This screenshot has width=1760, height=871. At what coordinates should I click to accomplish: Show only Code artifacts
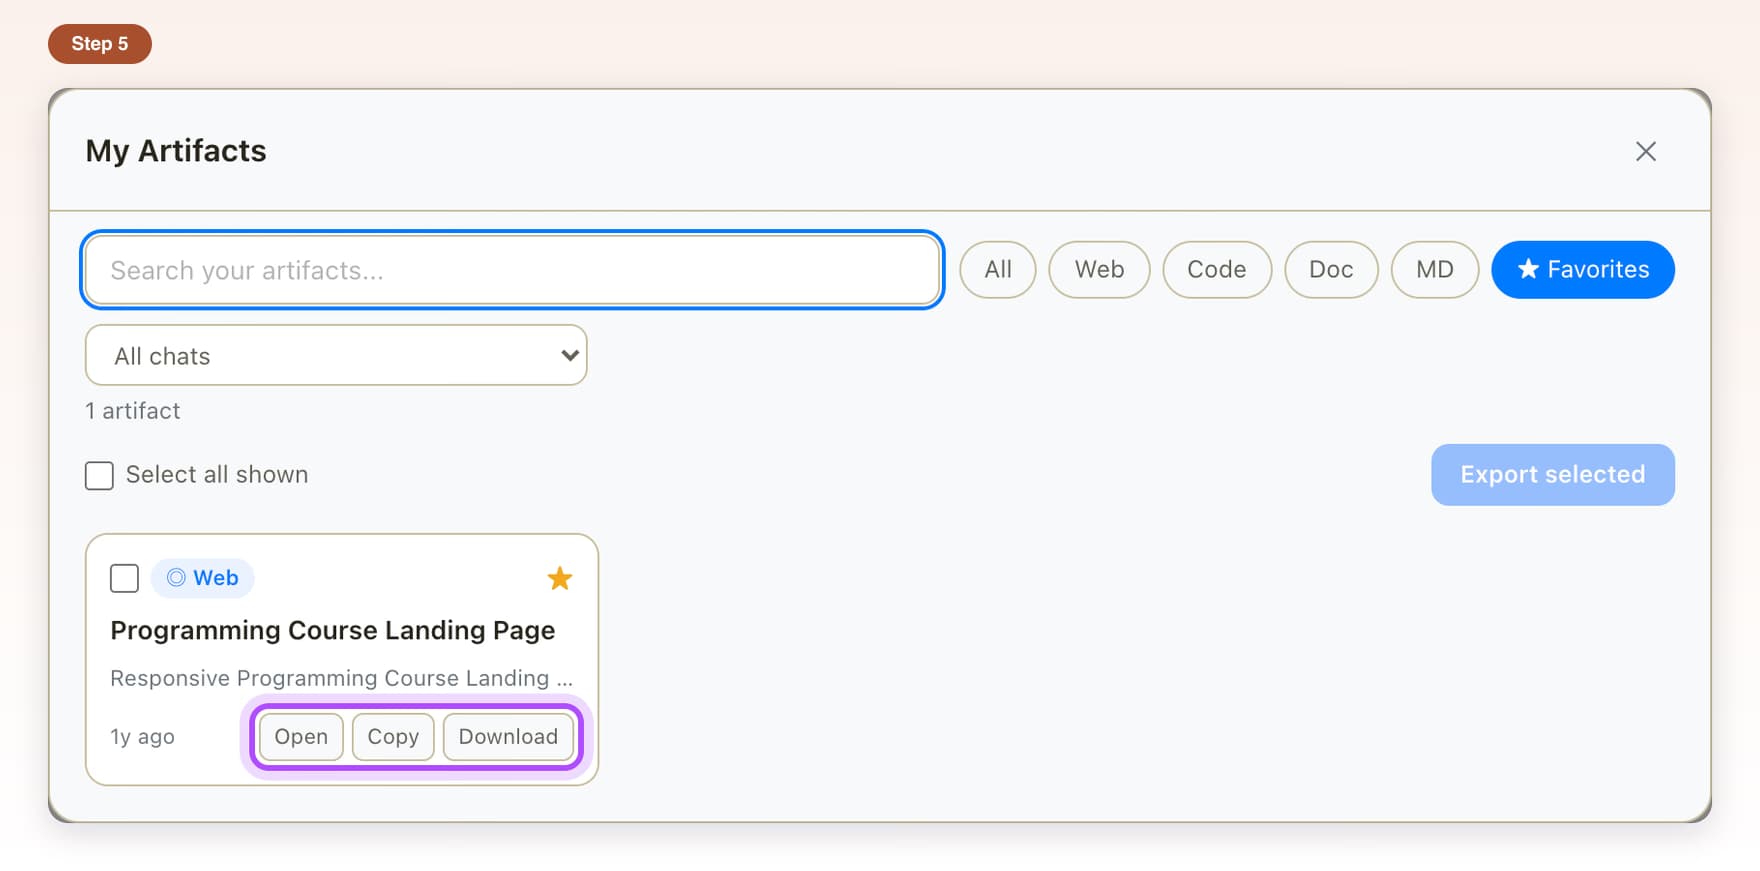pos(1217,270)
